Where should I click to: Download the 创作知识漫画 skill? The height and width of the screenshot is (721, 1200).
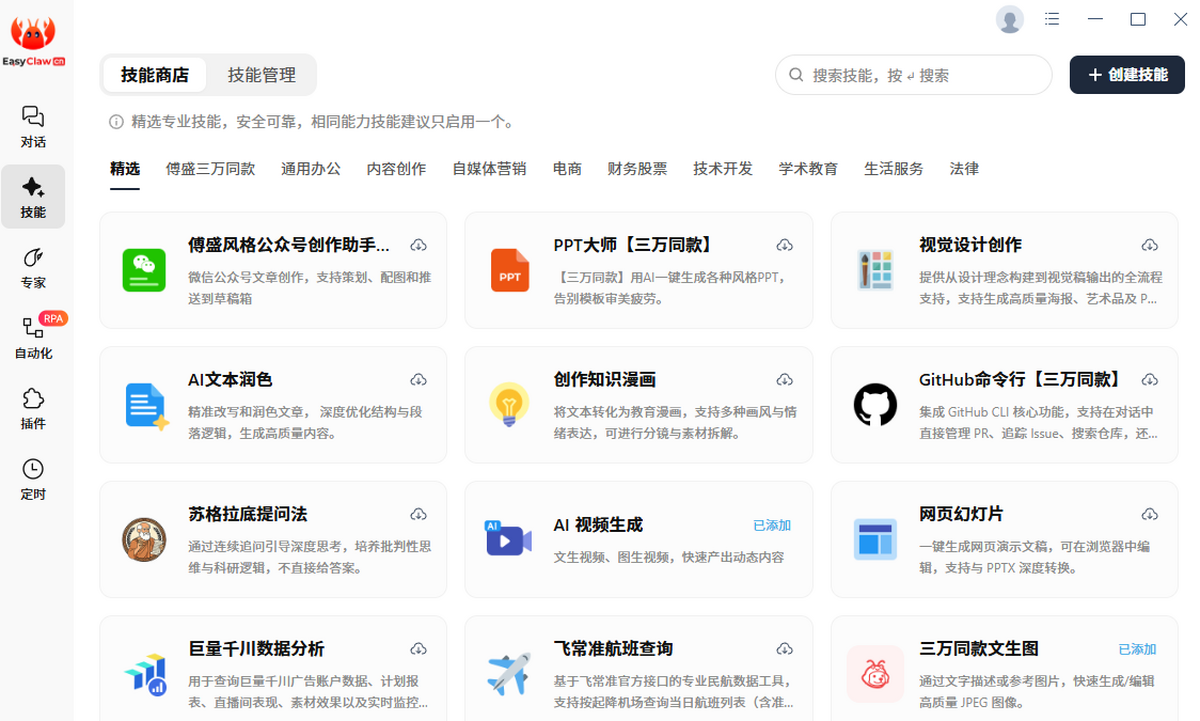tap(785, 380)
